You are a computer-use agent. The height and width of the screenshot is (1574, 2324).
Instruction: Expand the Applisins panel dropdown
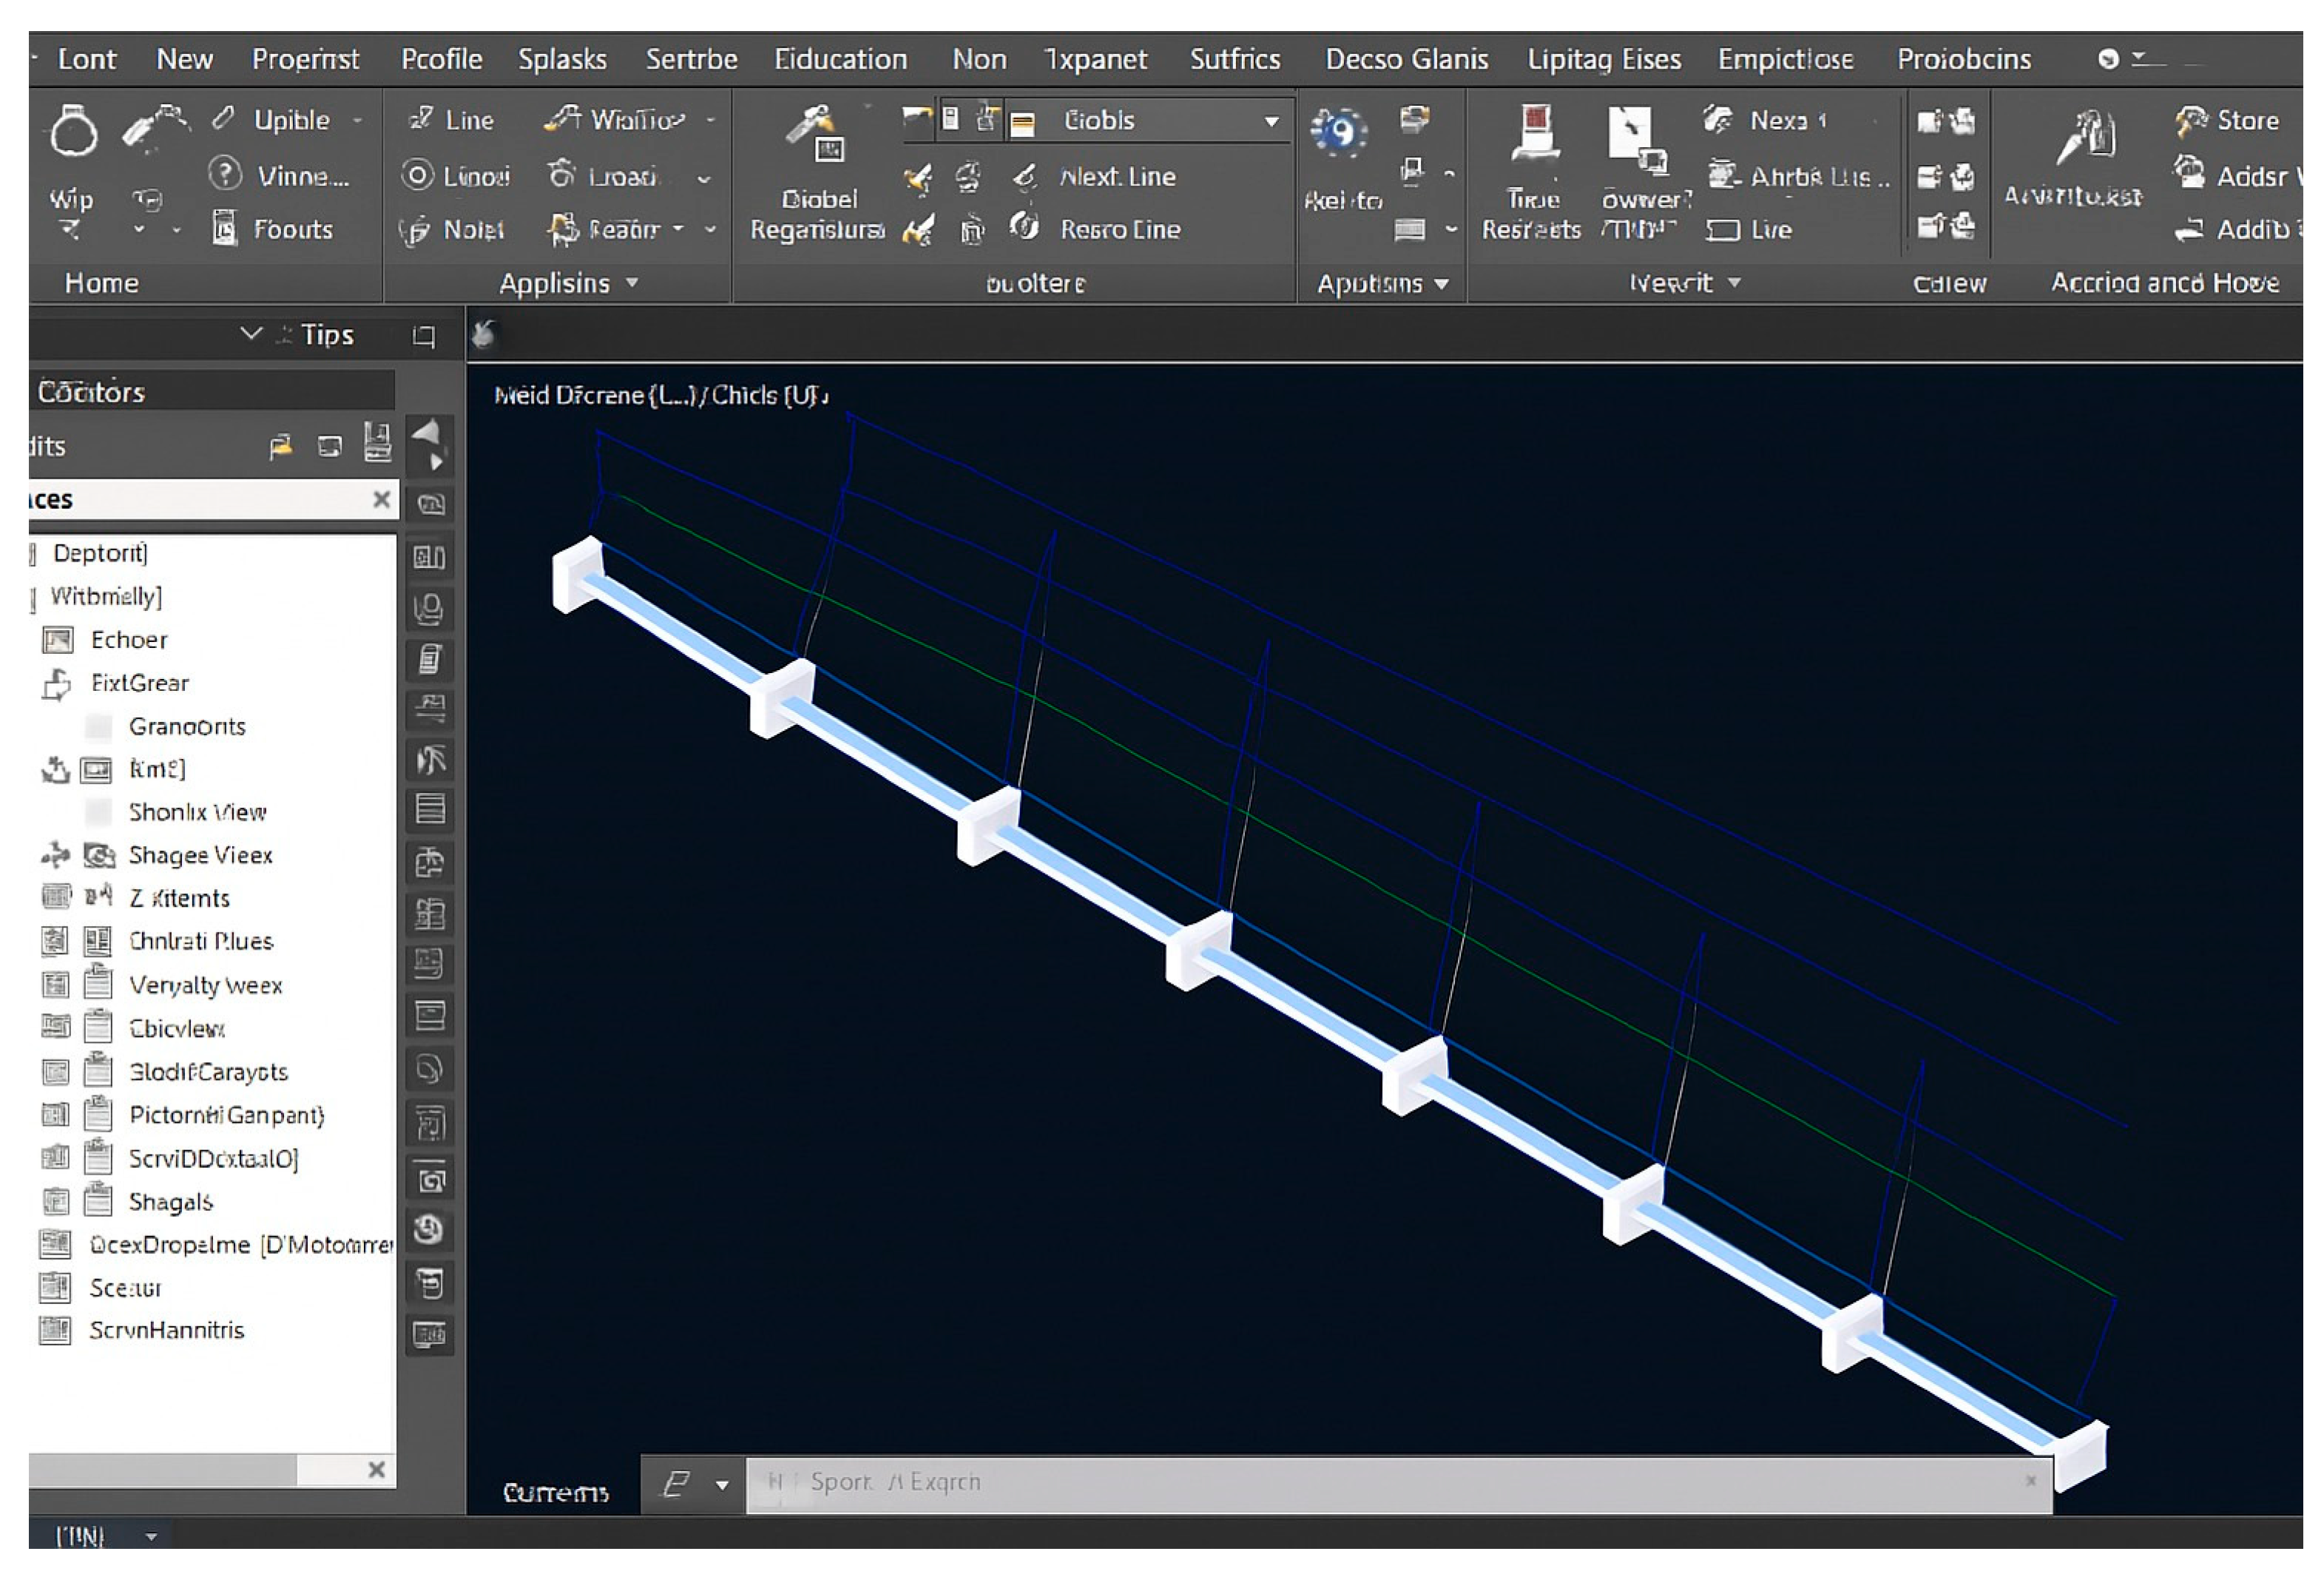632,283
